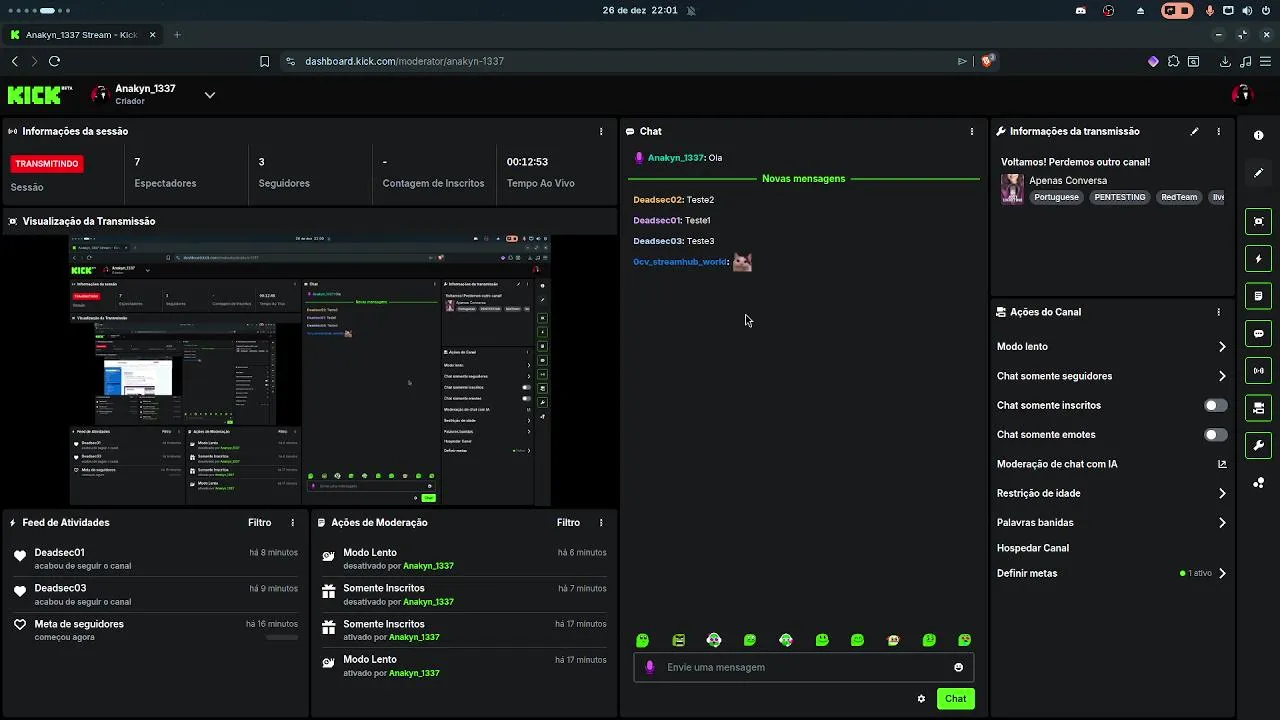The height and width of the screenshot is (720, 1280).
Task: Focus the Envie uma mensagem input
Action: tap(805, 668)
